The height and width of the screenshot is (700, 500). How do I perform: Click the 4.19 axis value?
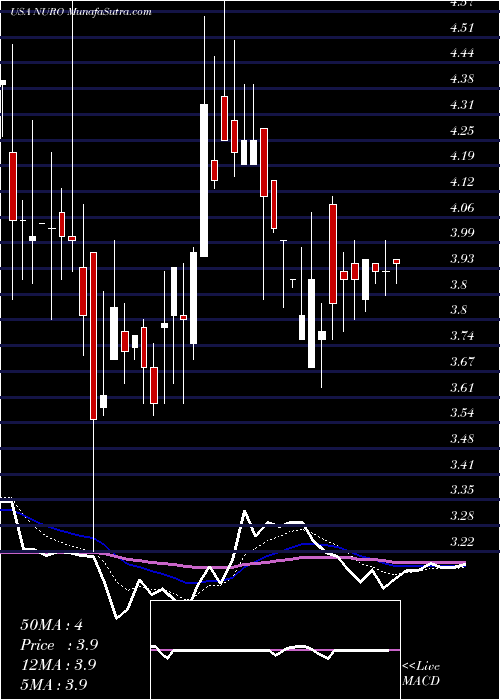461,156
